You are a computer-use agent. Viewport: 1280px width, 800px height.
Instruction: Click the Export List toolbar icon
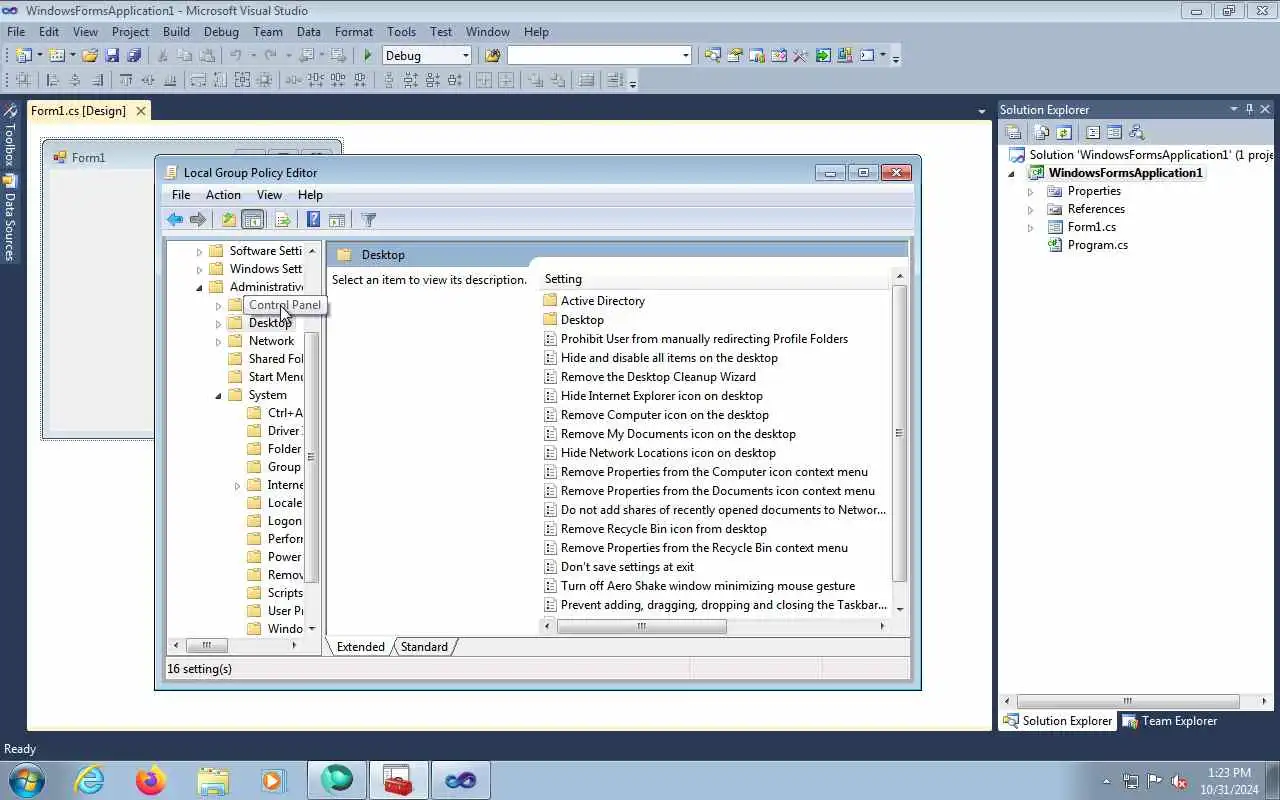283,220
